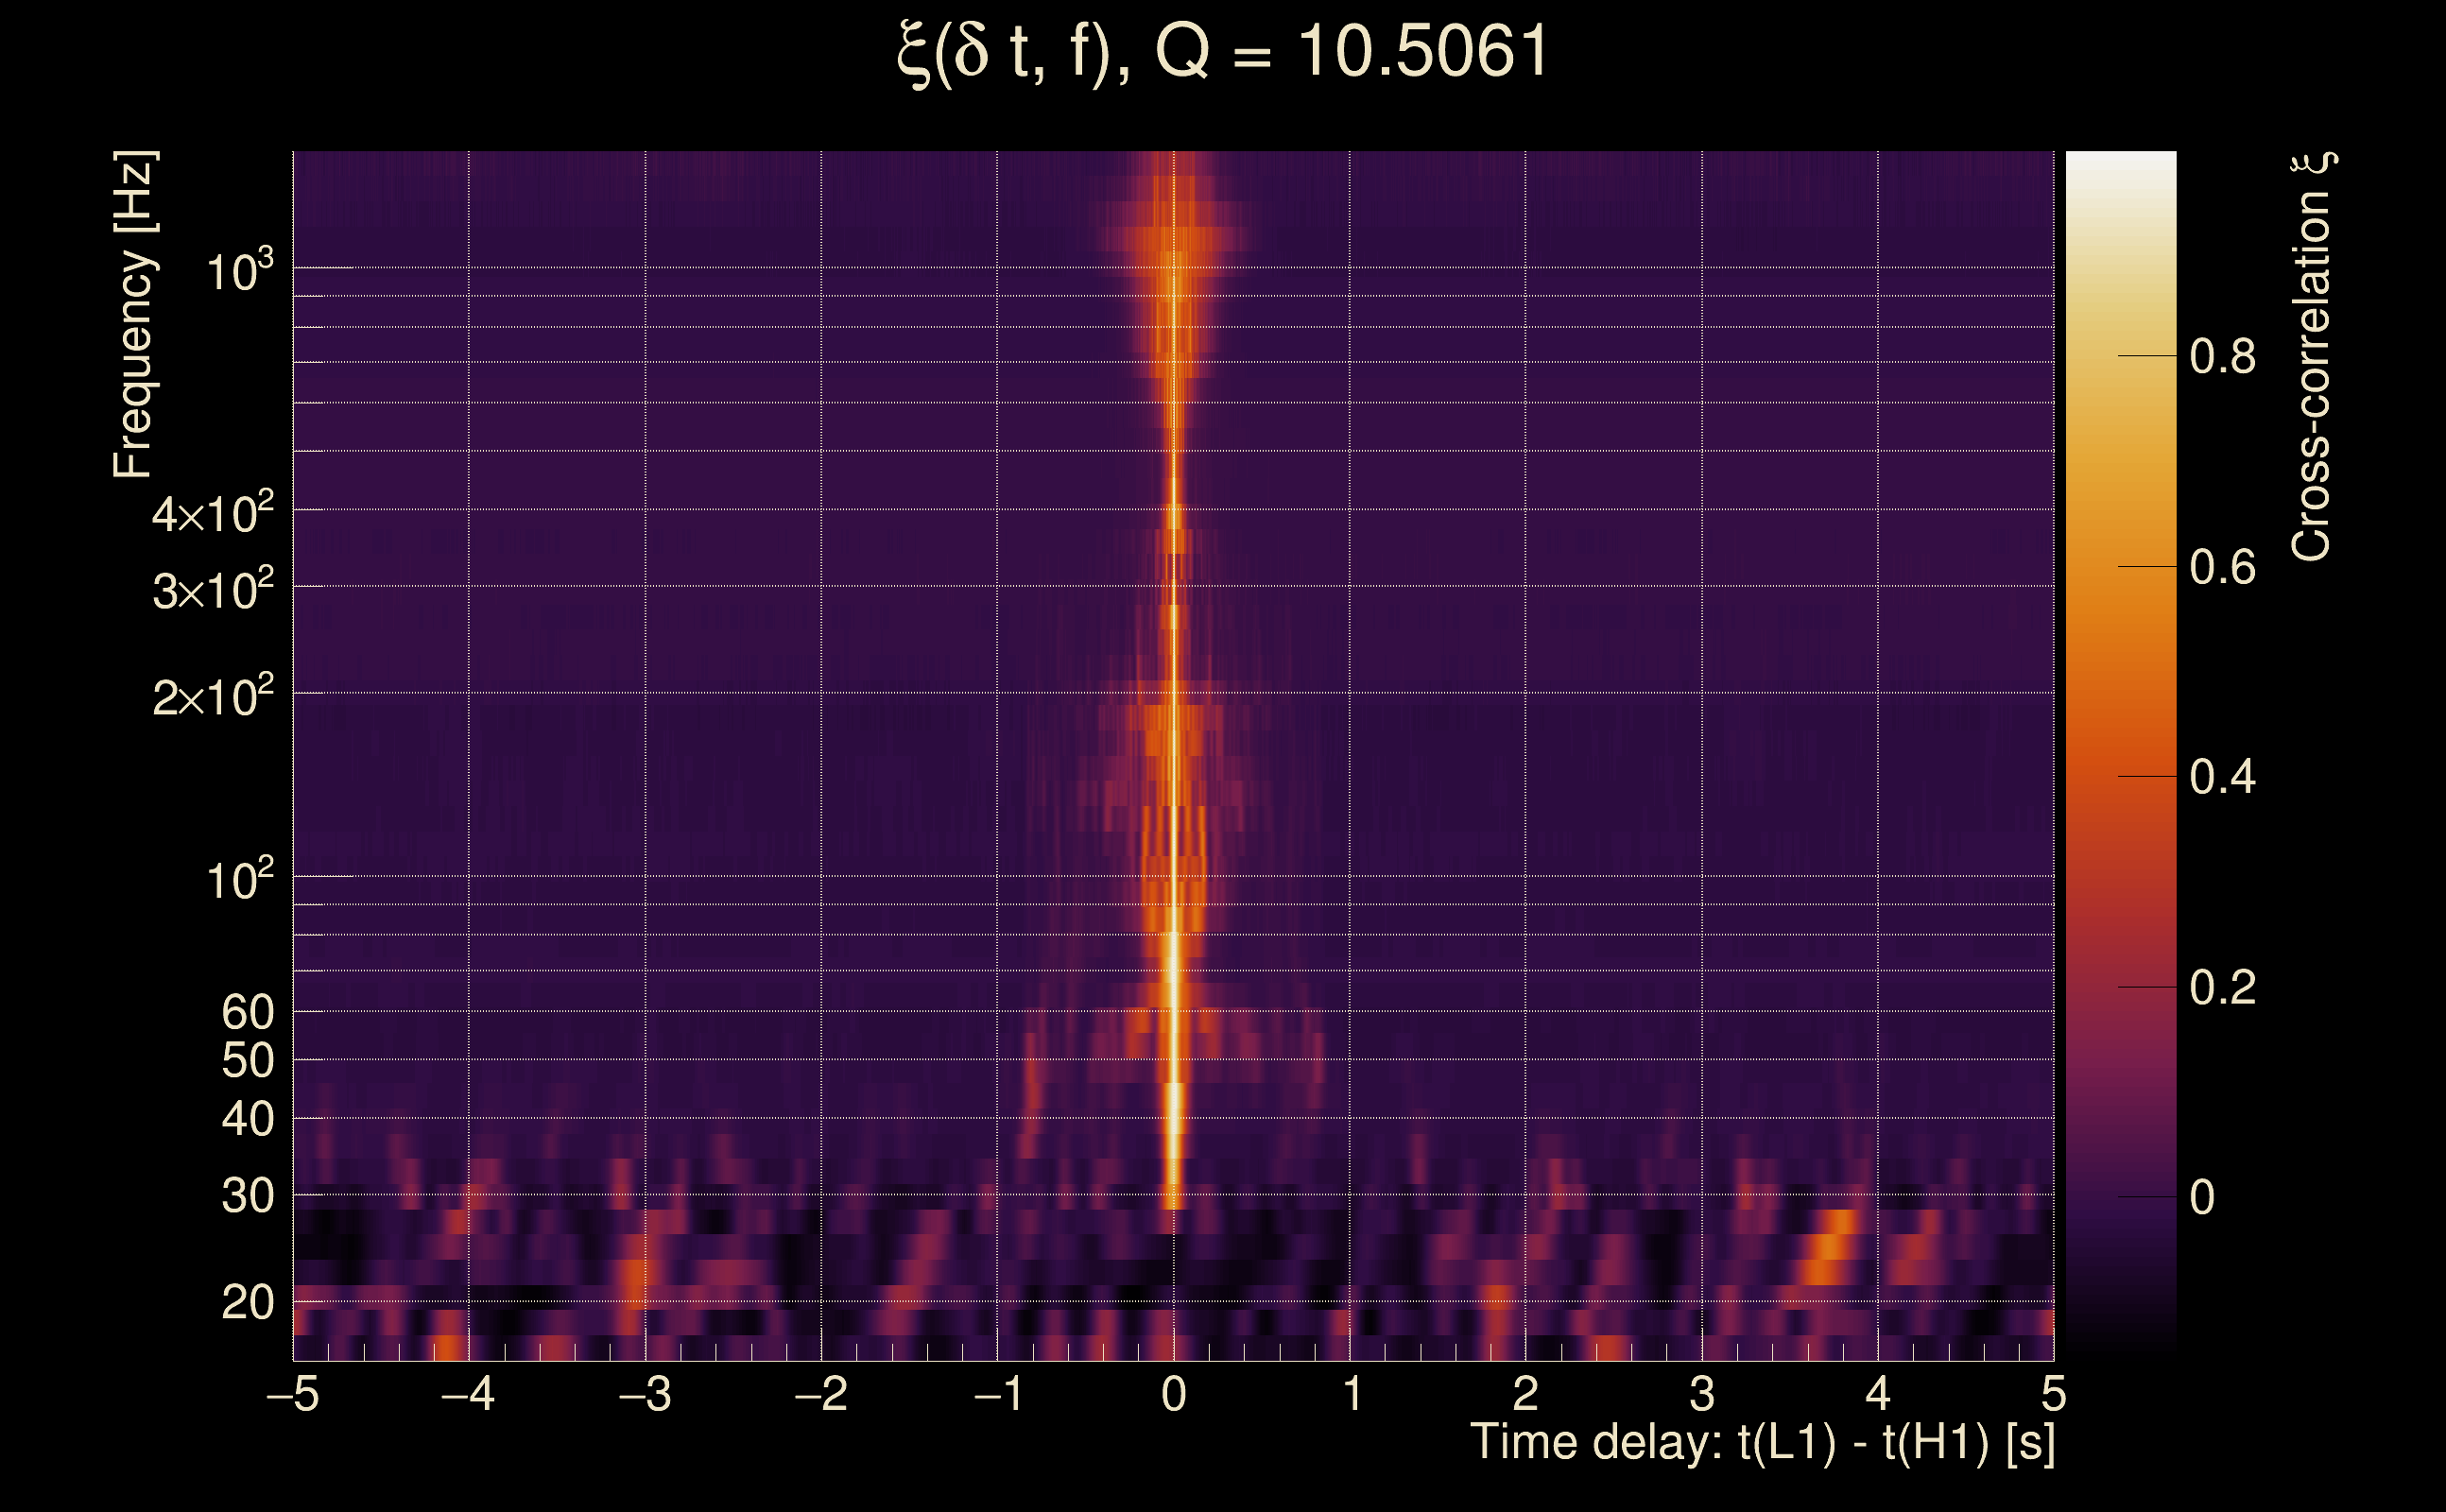The image size is (2446, 1512).
Task: Click the 0.2 colorbar tick label
Action: pyautogui.click(x=2222, y=988)
